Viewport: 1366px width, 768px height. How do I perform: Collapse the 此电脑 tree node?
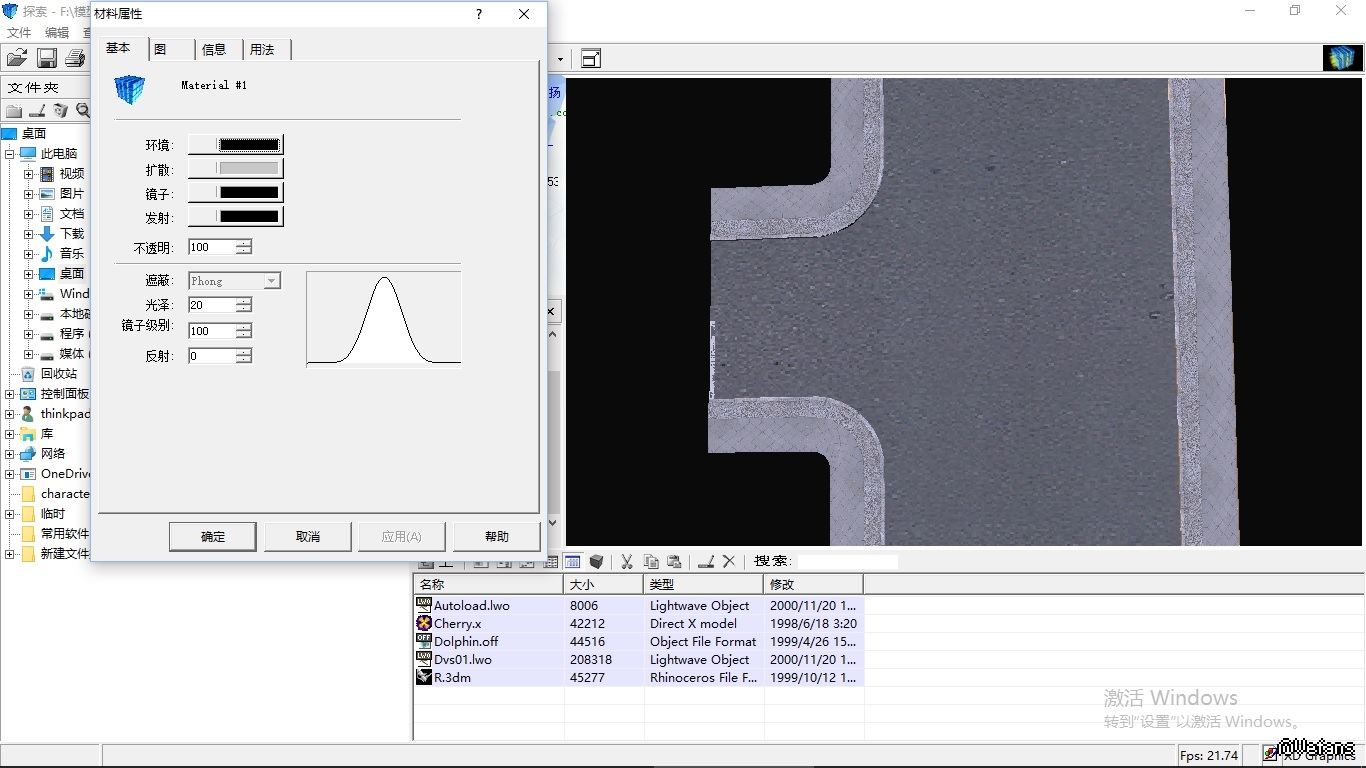pos(10,154)
